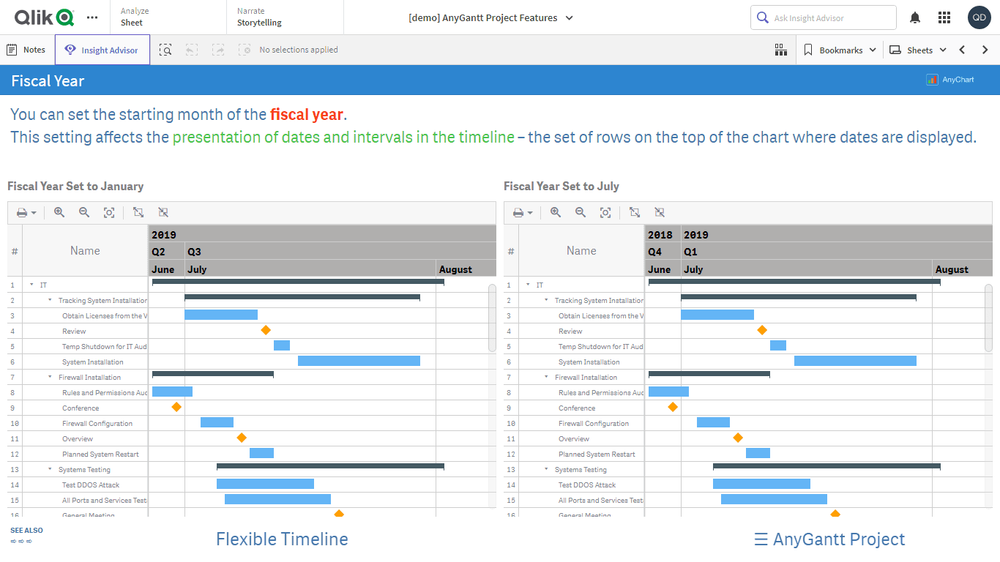Open the AnyGantt Project link
Screen dimensions: 1000x562
[829, 540]
